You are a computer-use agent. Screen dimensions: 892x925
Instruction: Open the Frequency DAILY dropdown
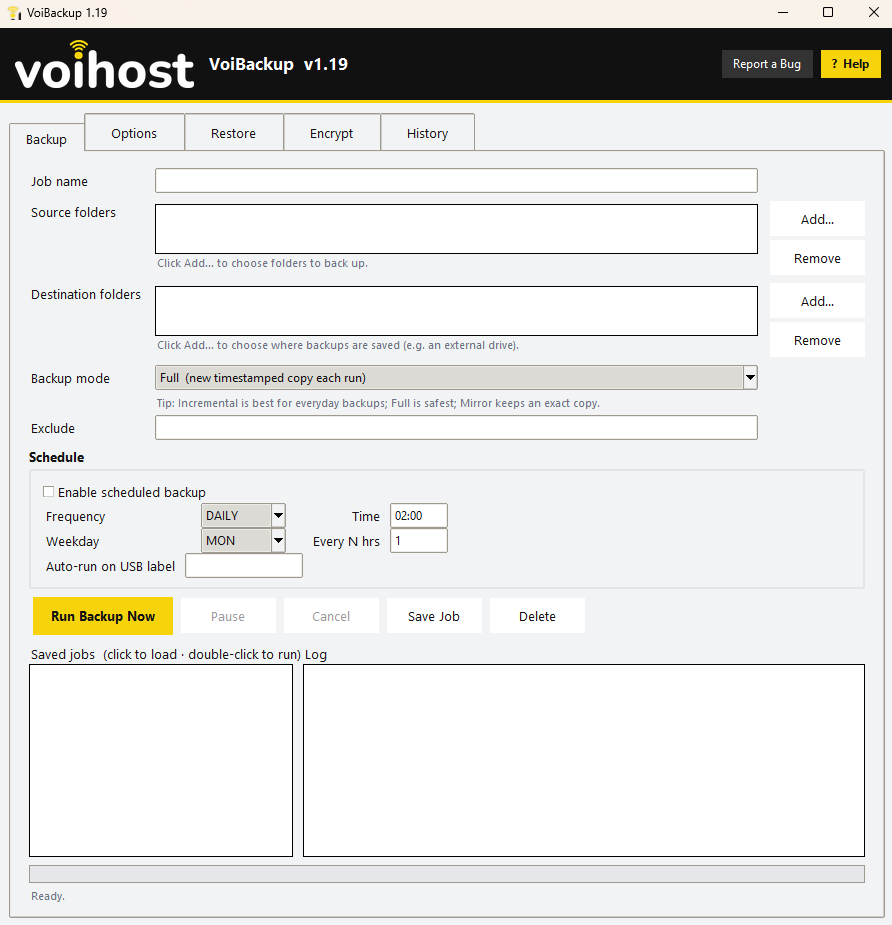tap(243, 516)
